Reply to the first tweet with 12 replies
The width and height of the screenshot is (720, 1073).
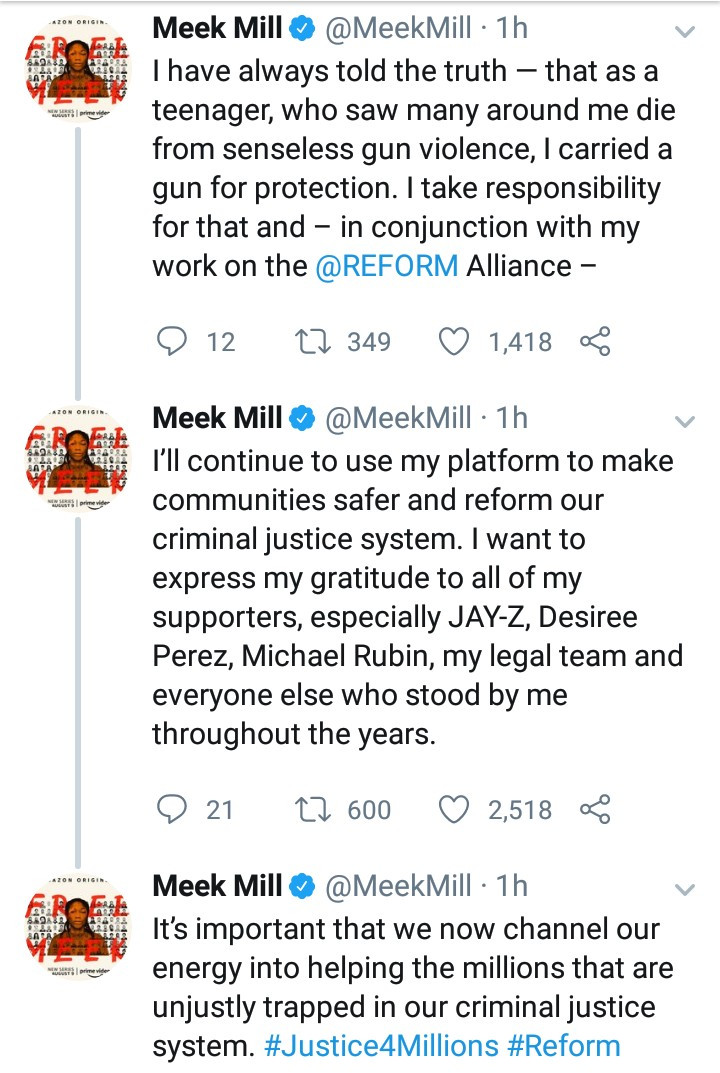pos(173,342)
